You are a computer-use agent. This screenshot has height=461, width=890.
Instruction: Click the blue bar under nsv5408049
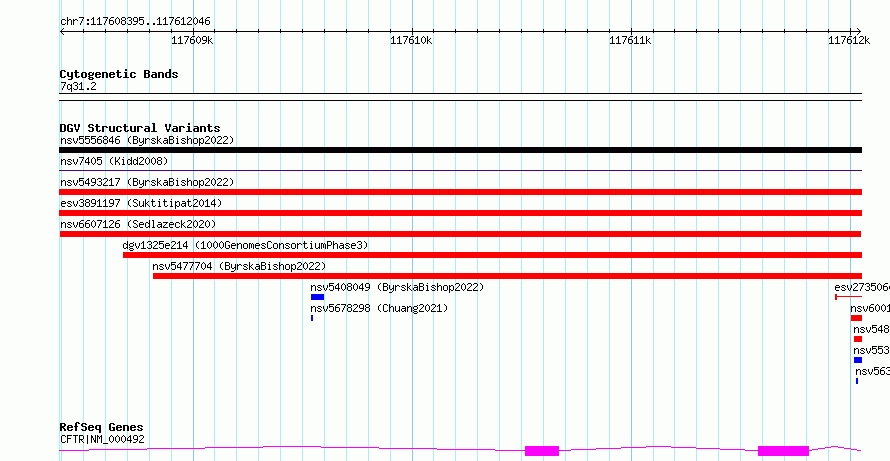coord(317,297)
